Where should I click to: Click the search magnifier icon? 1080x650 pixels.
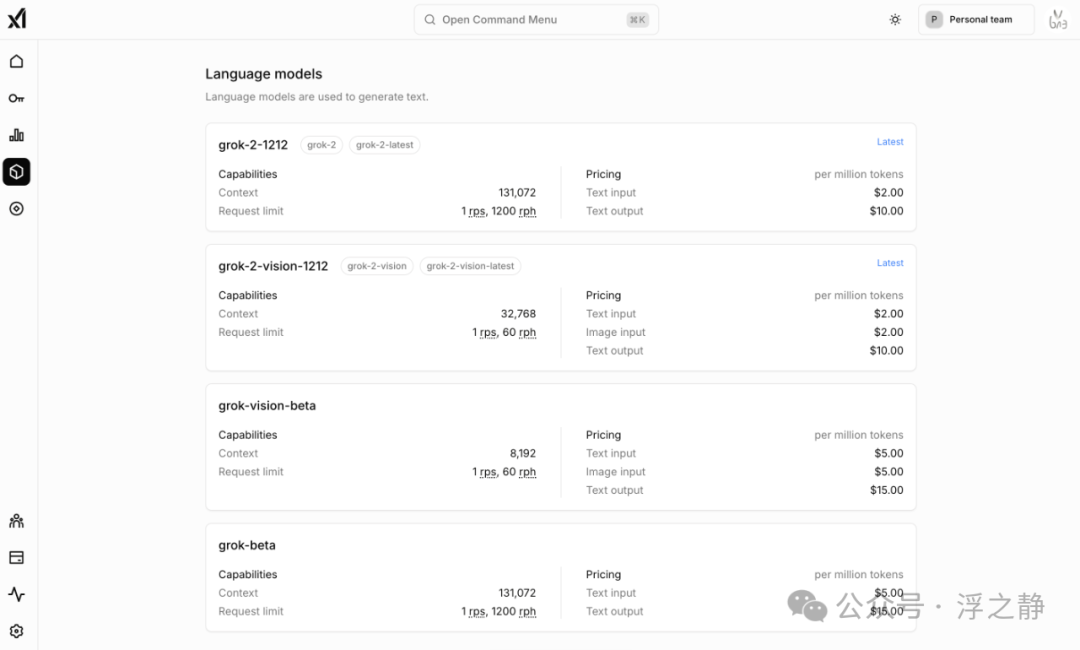430,19
